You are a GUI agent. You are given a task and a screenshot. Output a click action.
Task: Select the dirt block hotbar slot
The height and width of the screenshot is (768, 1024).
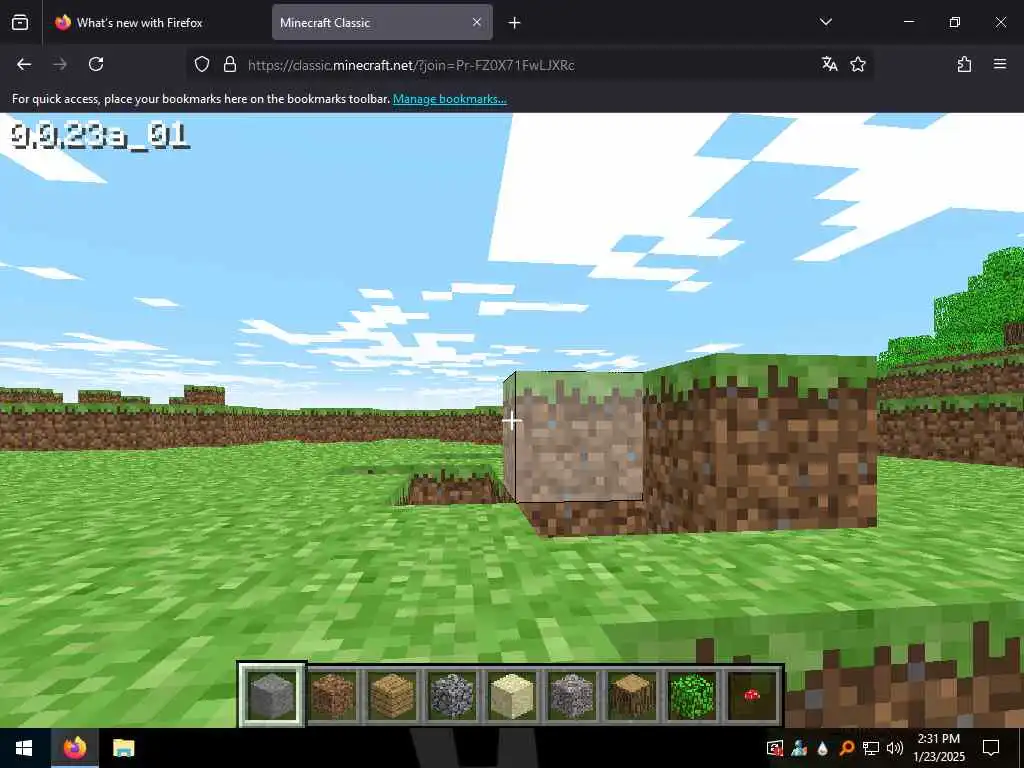pyautogui.click(x=332, y=695)
